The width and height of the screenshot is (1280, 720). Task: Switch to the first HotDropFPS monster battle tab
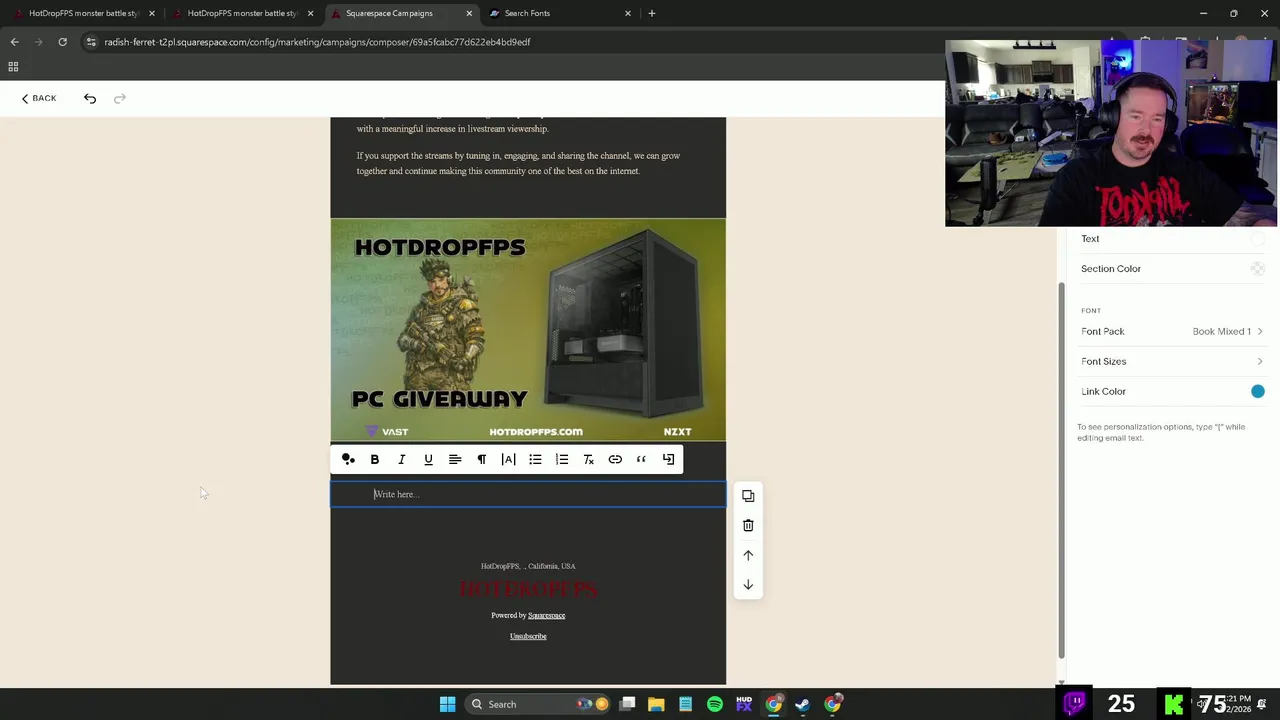(83, 13)
